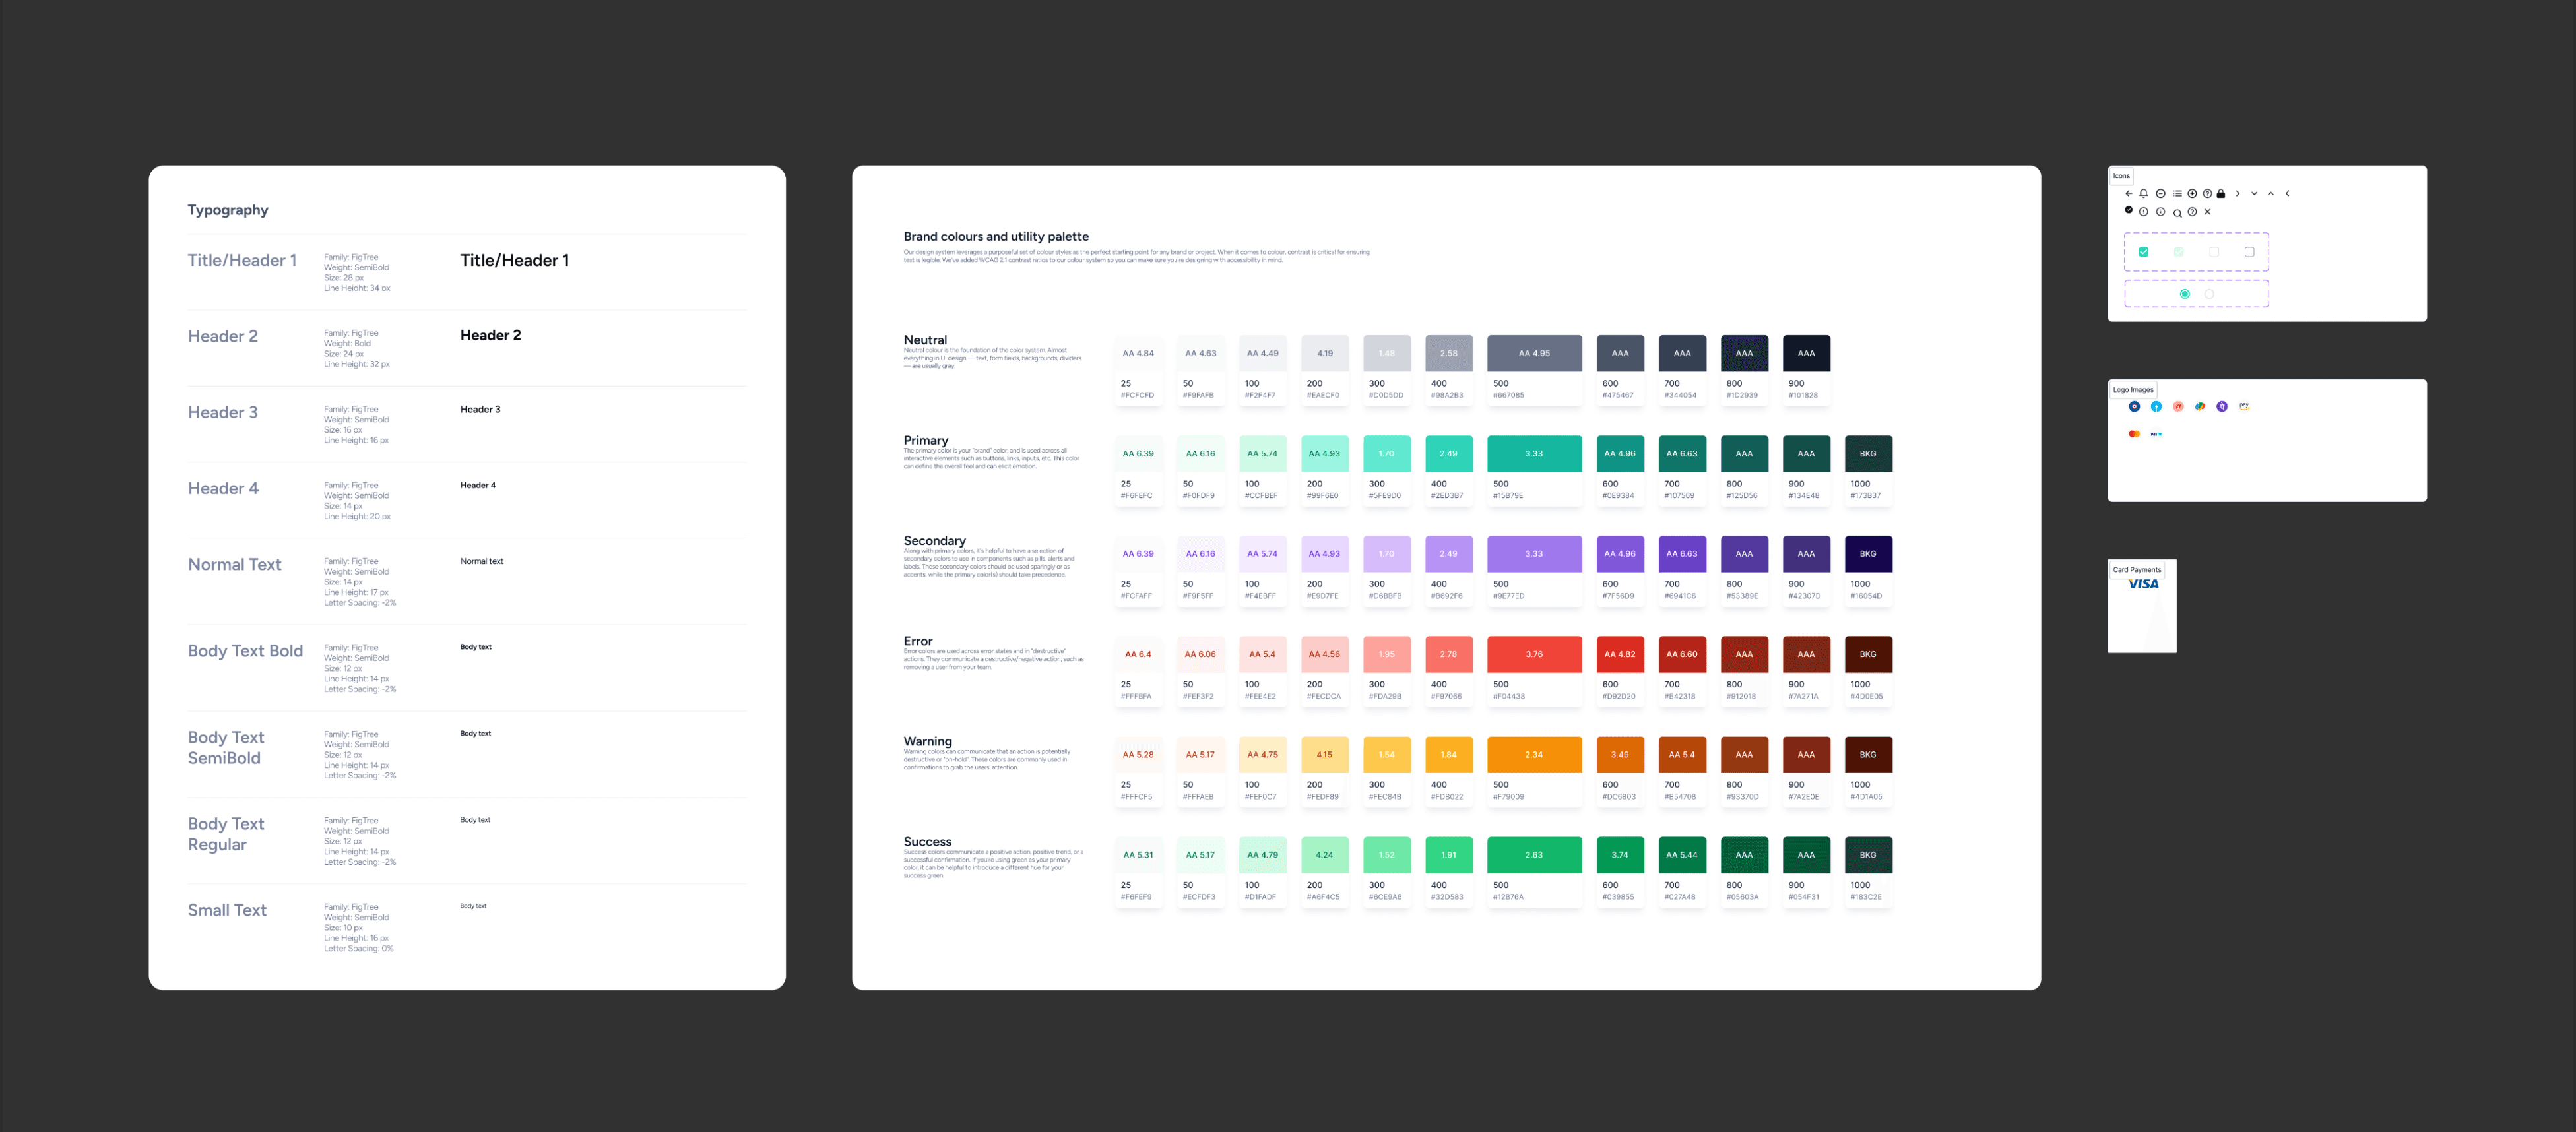Select the back arrow icon
Image resolution: width=2576 pixels, height=1132 pixels.
(2129, 194)
